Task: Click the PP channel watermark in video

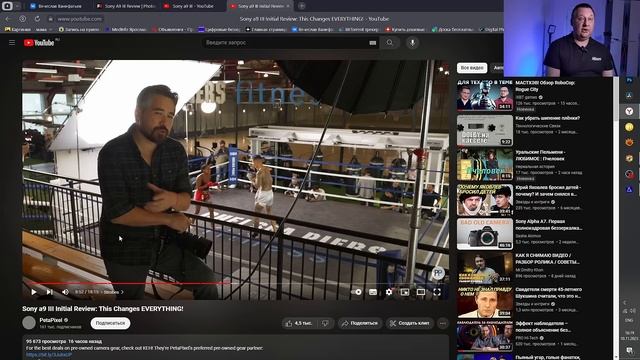Action: 438,273
